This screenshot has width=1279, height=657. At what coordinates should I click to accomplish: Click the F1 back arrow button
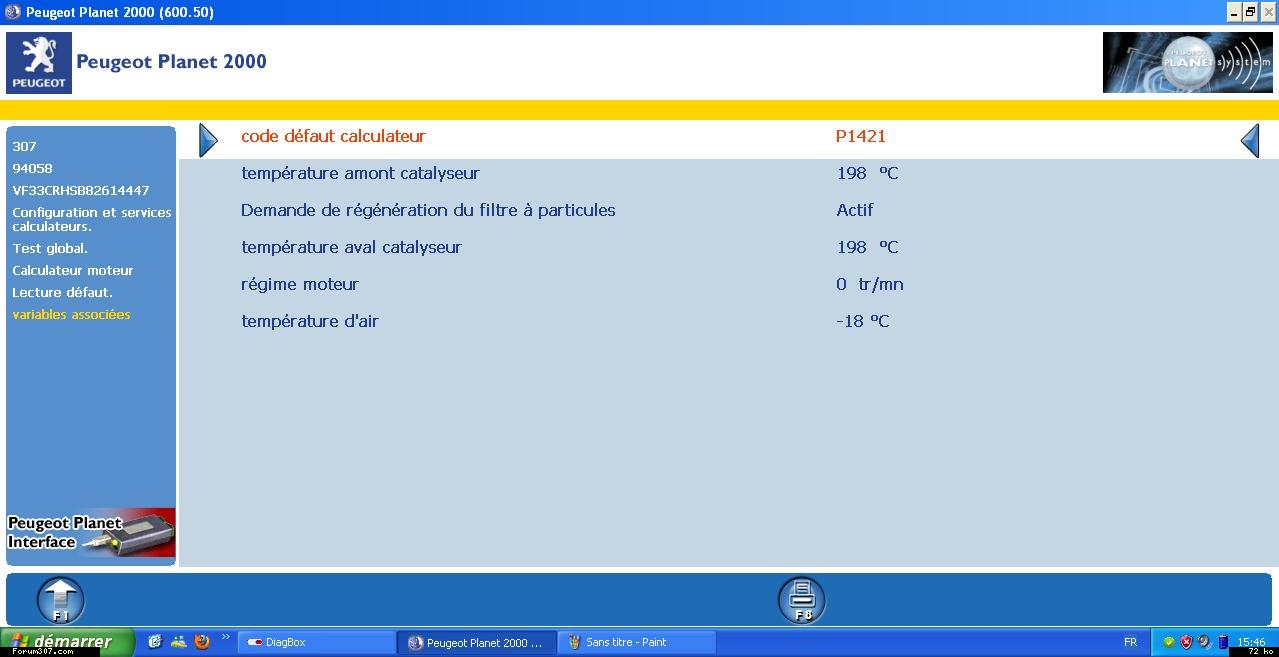(61, 601)
